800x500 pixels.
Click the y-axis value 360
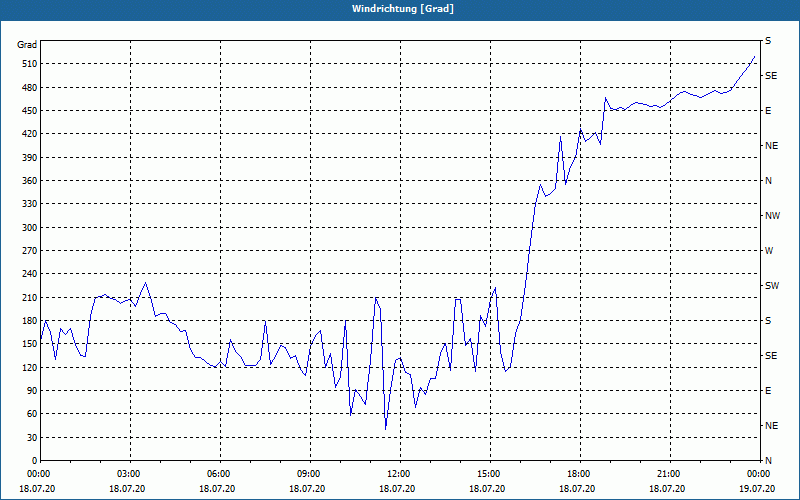(29, 181)
